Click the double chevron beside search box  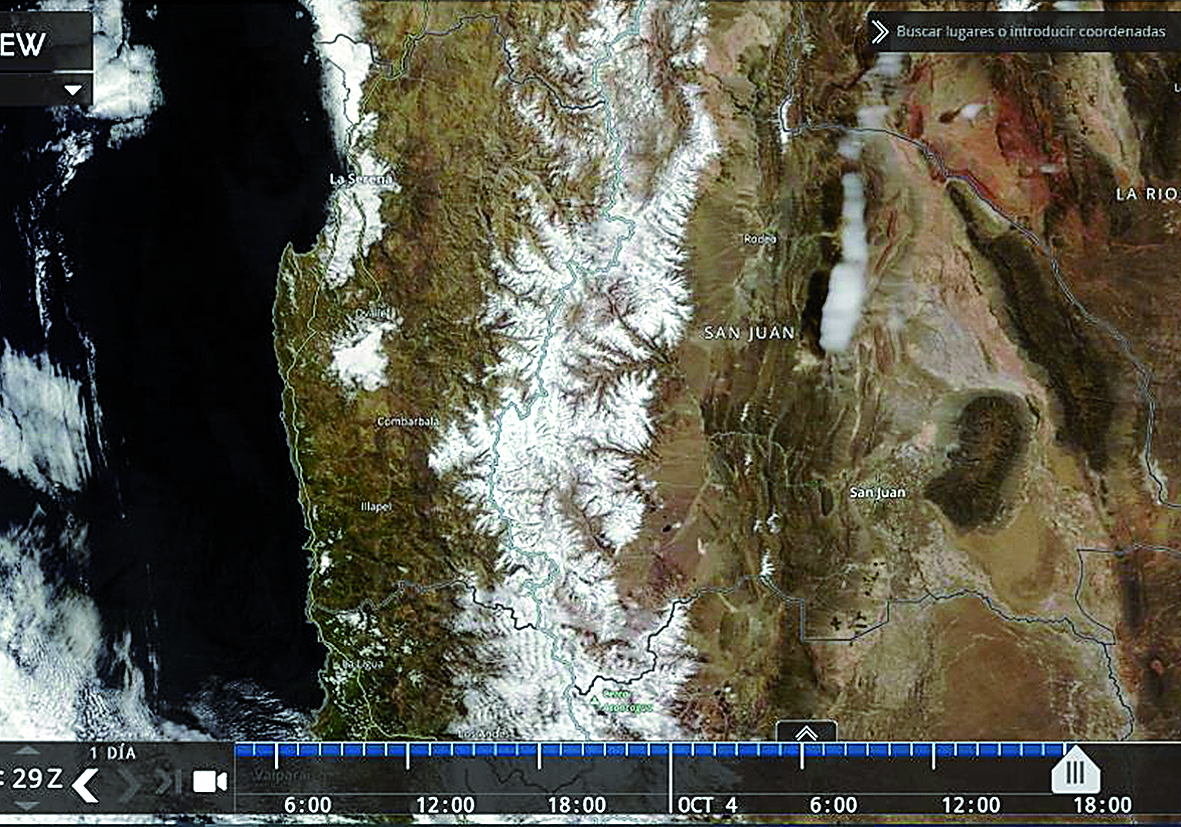879,32
